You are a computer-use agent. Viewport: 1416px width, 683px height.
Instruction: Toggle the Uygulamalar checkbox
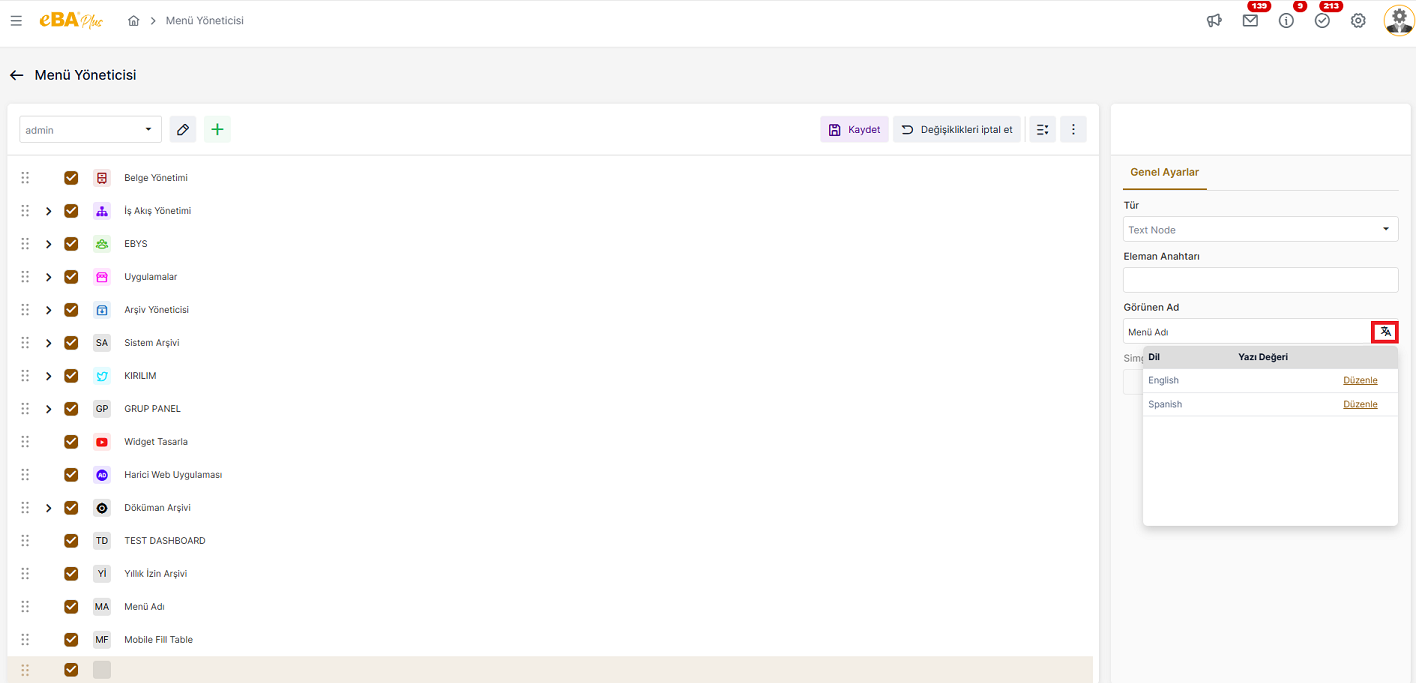[x=71, y=277]
